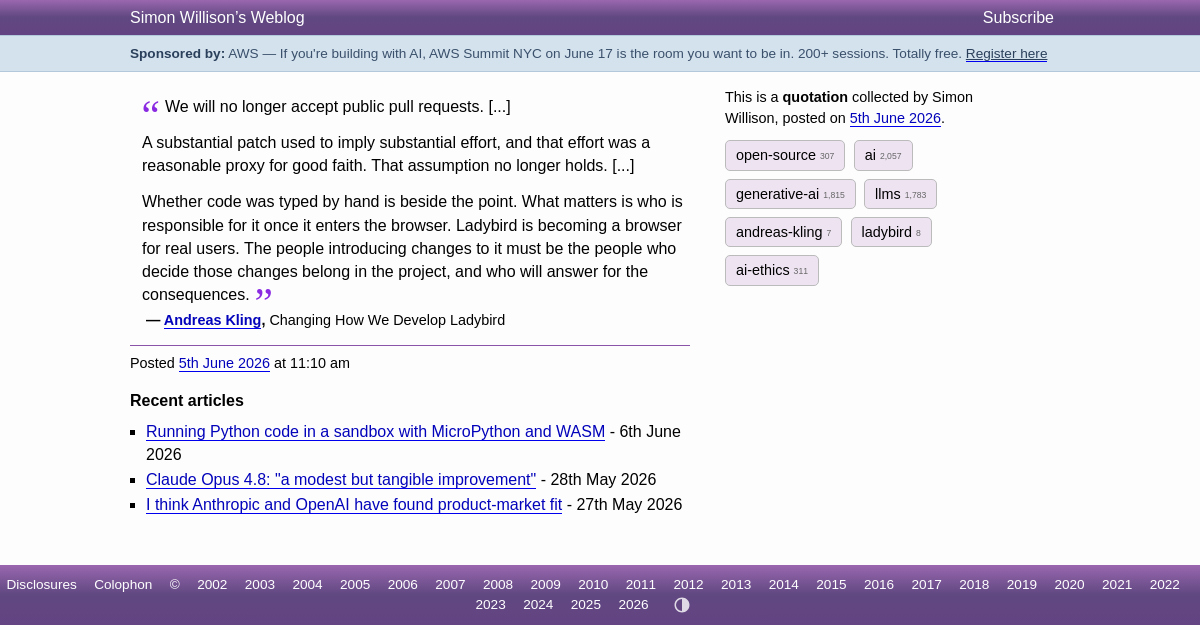Click the 'Recent articles' heading
This screenshot has width=1200, height=630.
(187, 401)
